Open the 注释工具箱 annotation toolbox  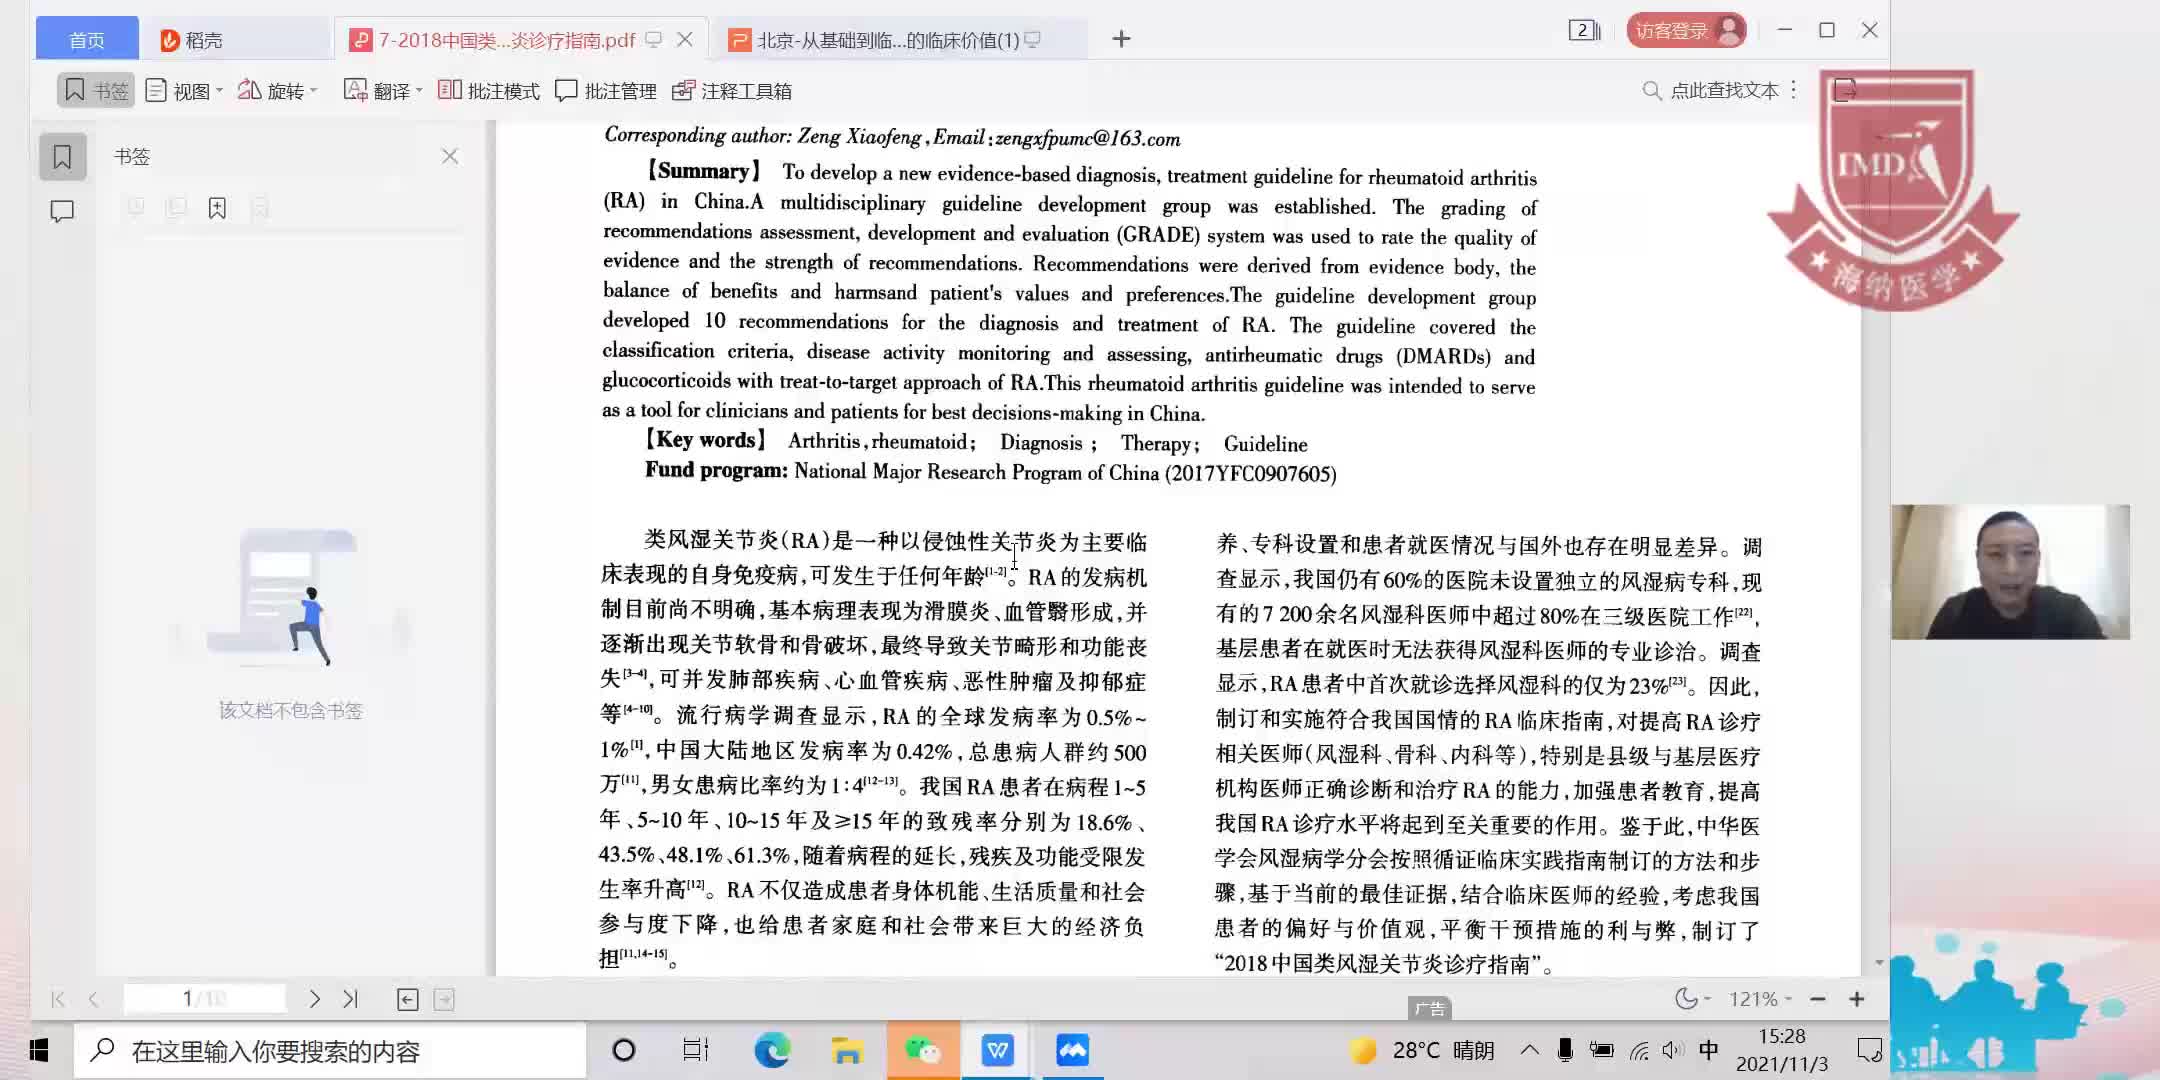click(x=731, y=90)
